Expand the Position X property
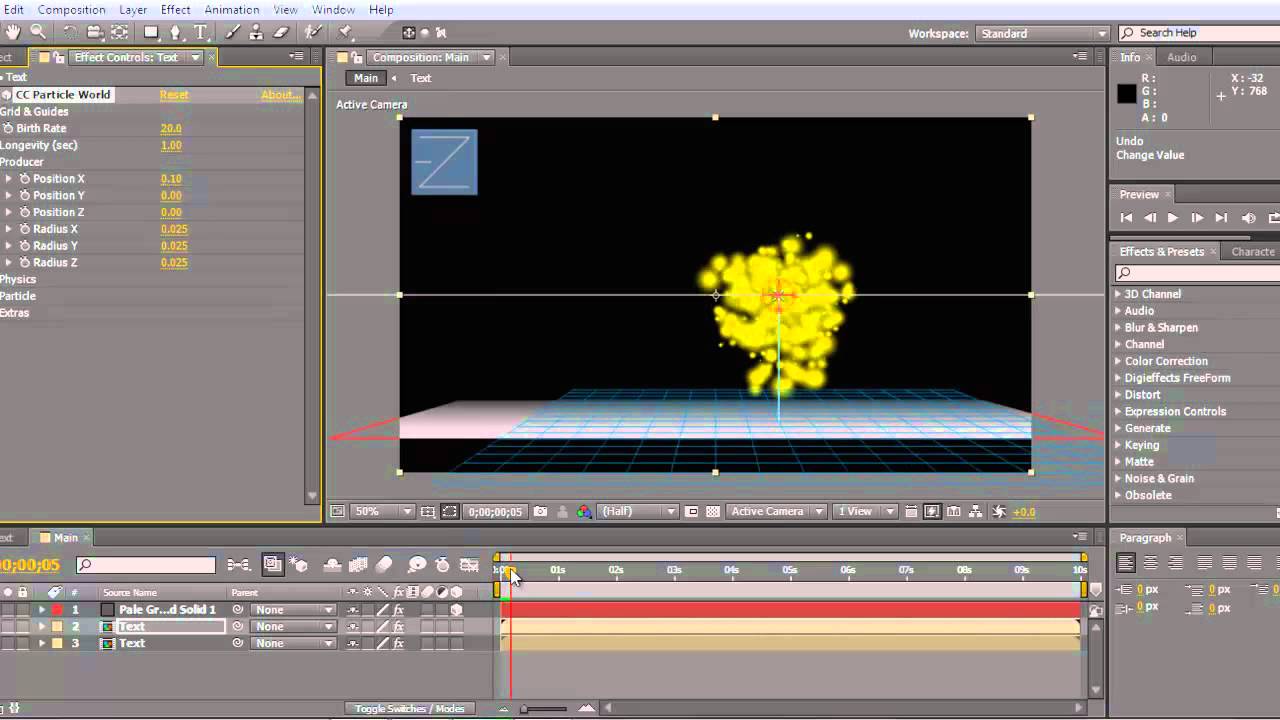Screen dimensions: 1280x720 [x=9, y=179]
